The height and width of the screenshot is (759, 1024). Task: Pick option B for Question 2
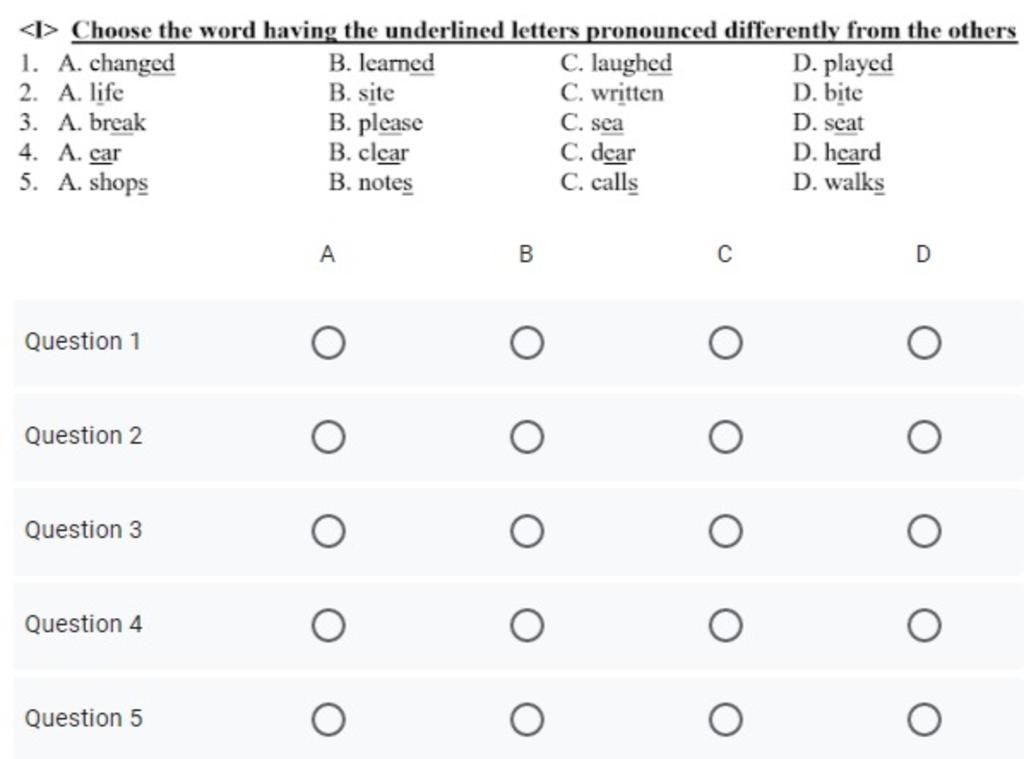tap(526, 437)
